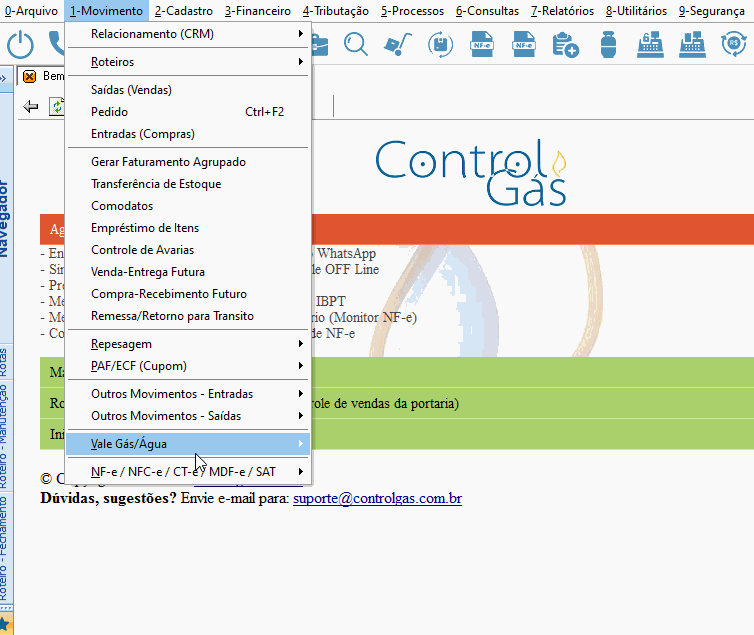Viewport: 754px width, 635px height.
Task: Click the first NF-e document icon
Action: pos(482,44)
